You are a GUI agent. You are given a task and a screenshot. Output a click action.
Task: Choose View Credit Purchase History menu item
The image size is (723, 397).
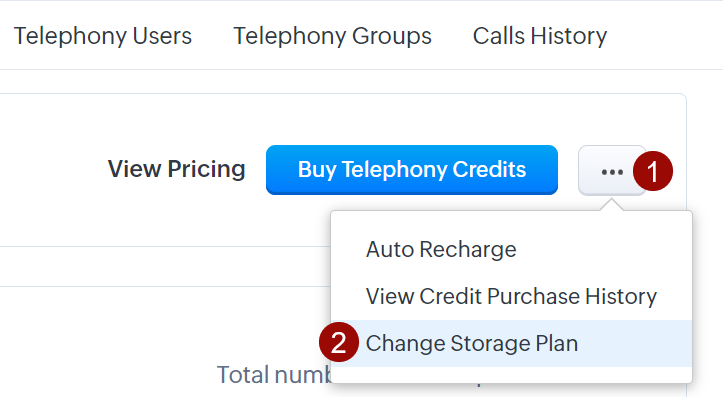pos(511,296)
